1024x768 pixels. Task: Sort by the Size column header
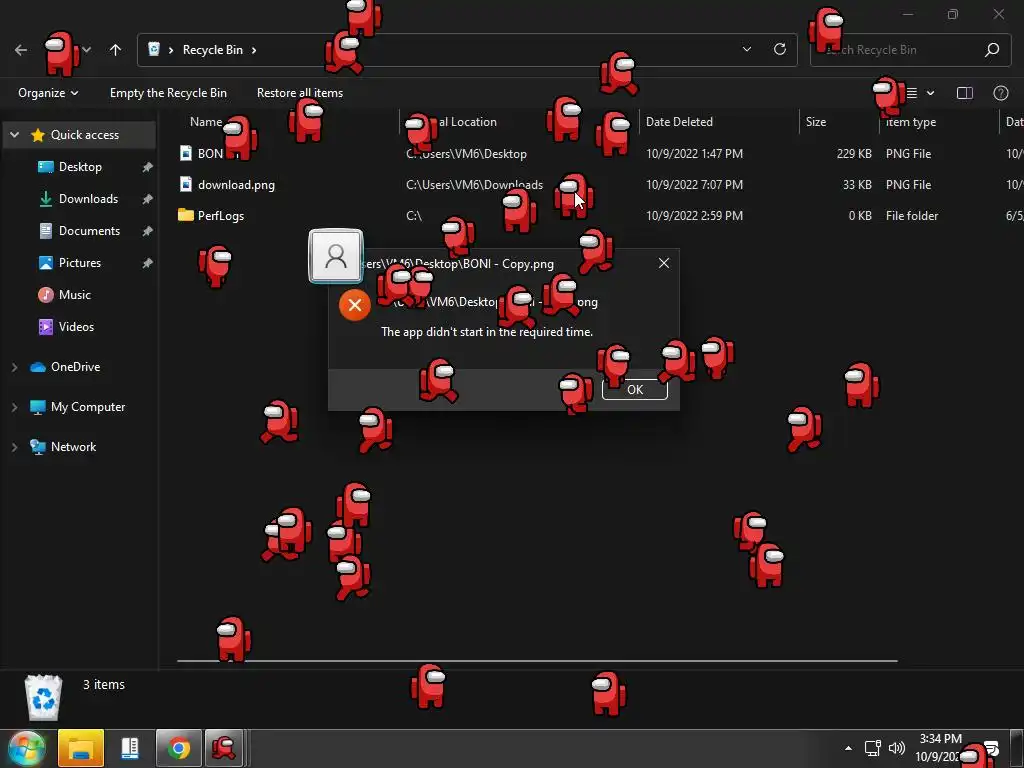816,121
